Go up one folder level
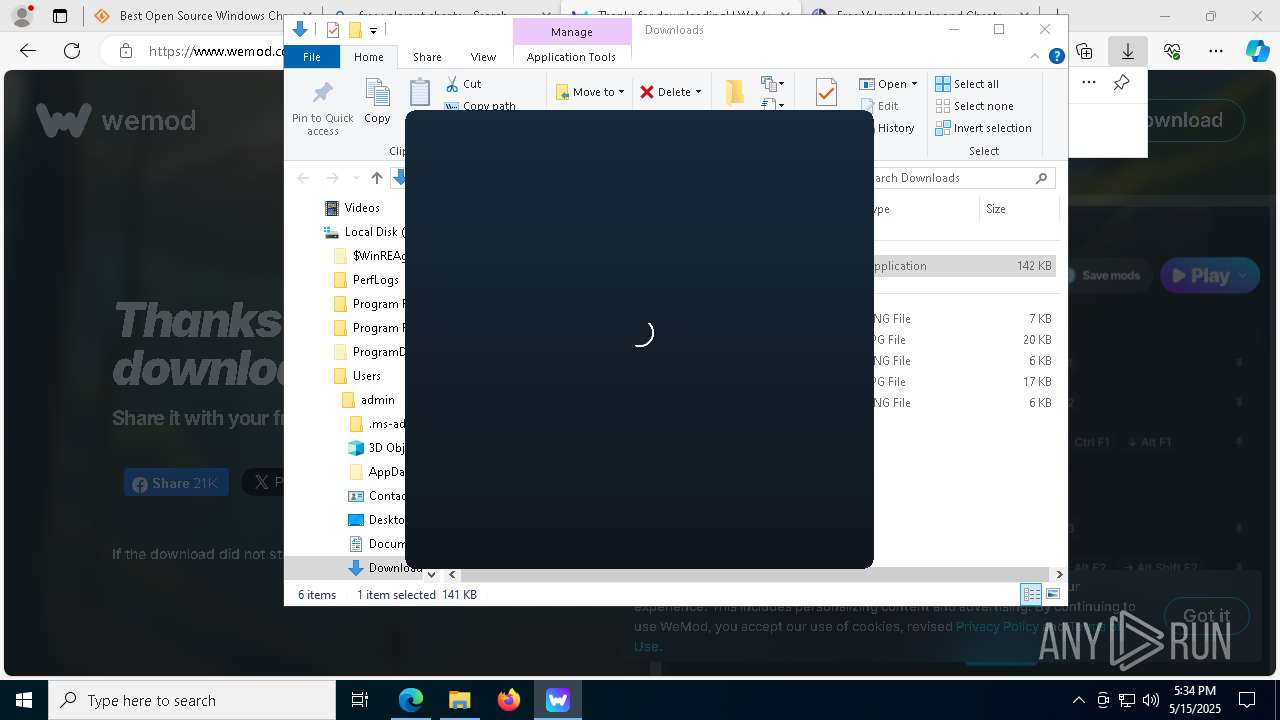 tap(376, 178)
